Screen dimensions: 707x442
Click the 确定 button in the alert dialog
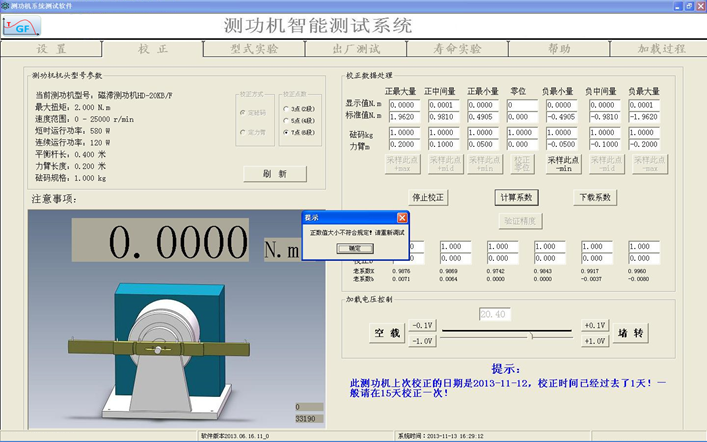(x=354, y=247)
